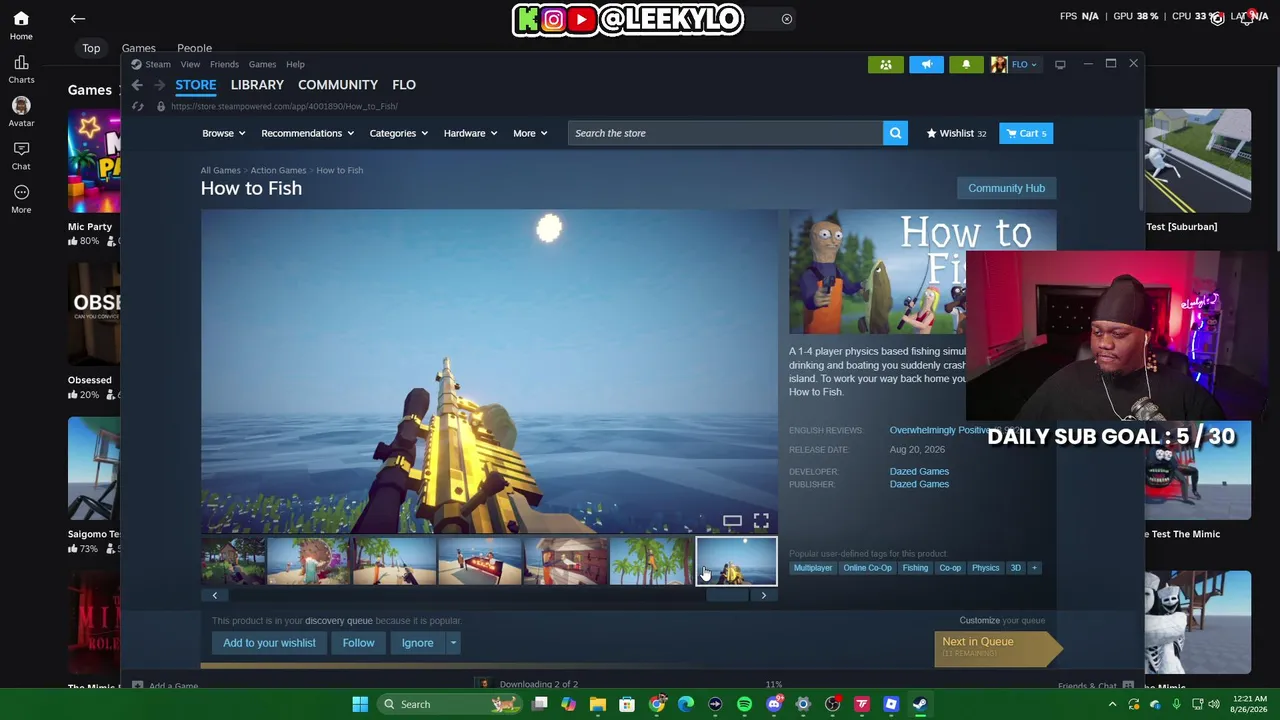Add more tags with the plus button
The image size is (1280, 720).
click(x=1034, y=568)
